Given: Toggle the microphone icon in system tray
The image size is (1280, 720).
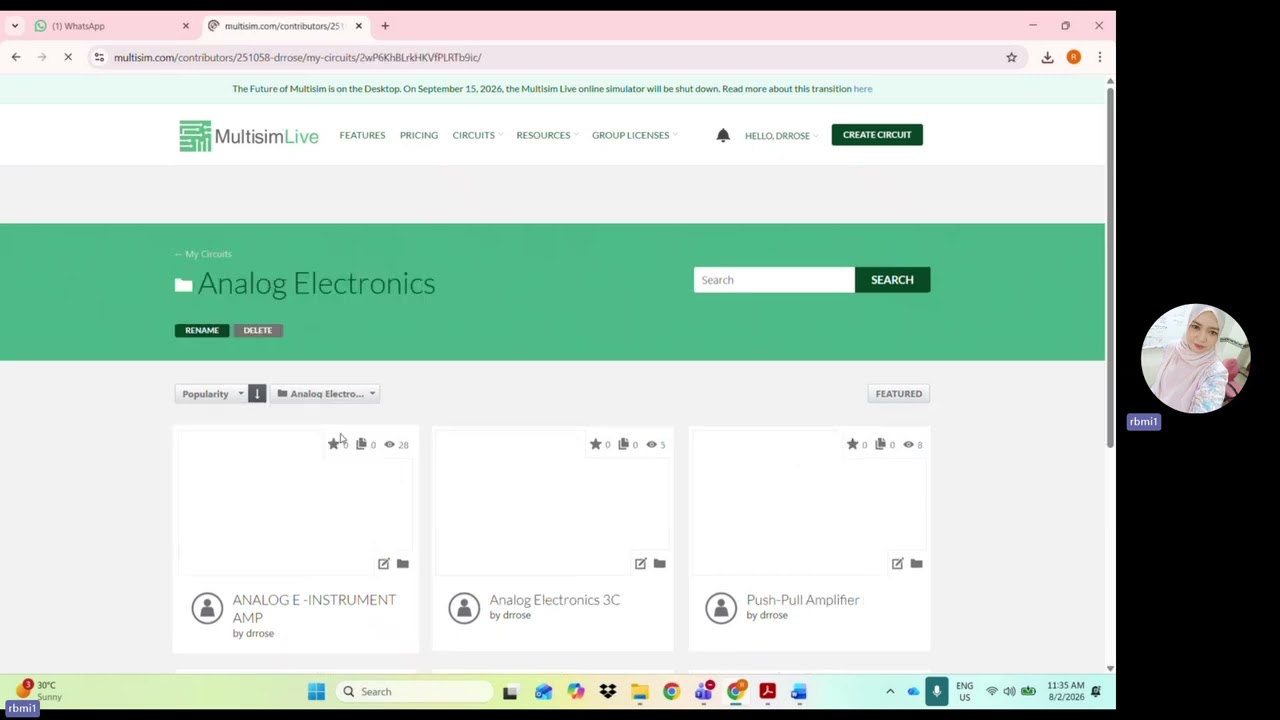Looking at the screenshot, I should (x=937, y=691).
